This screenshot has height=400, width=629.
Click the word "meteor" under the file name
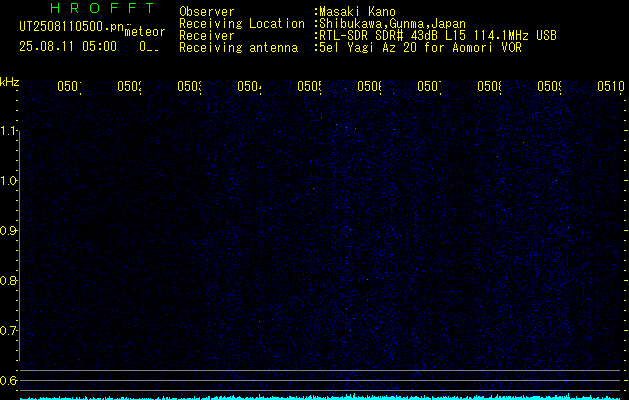[x=145, y=32]
